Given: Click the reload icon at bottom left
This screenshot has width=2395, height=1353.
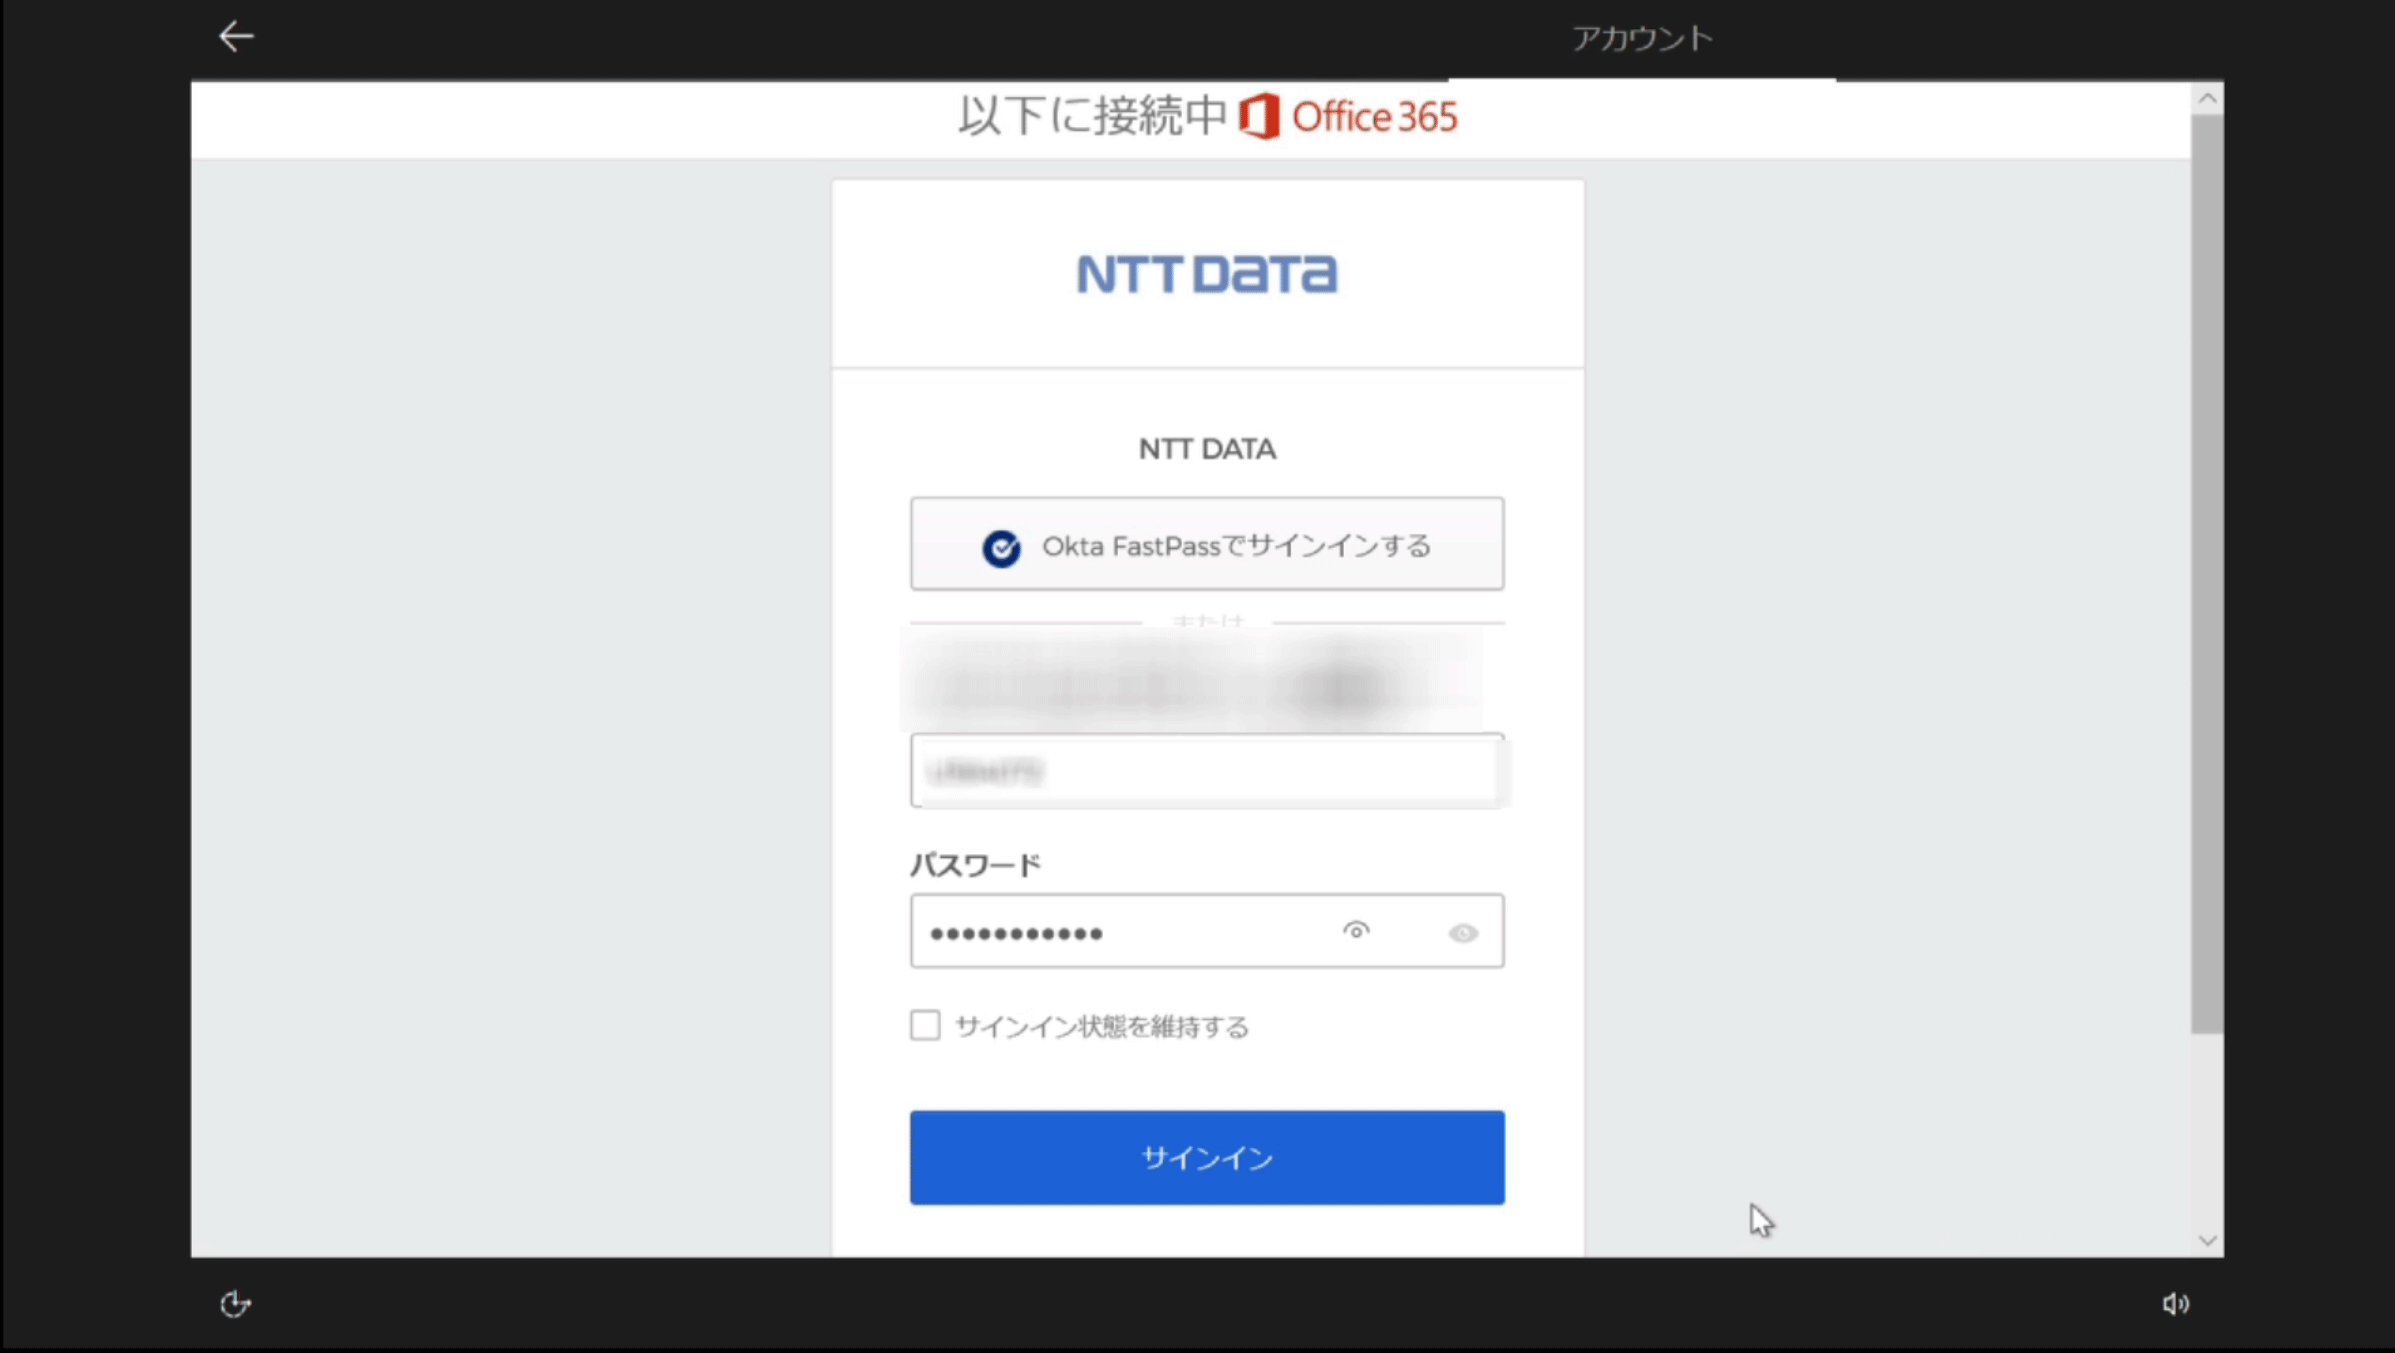Looking at the screenshot, I should (x=235, y=1304).
